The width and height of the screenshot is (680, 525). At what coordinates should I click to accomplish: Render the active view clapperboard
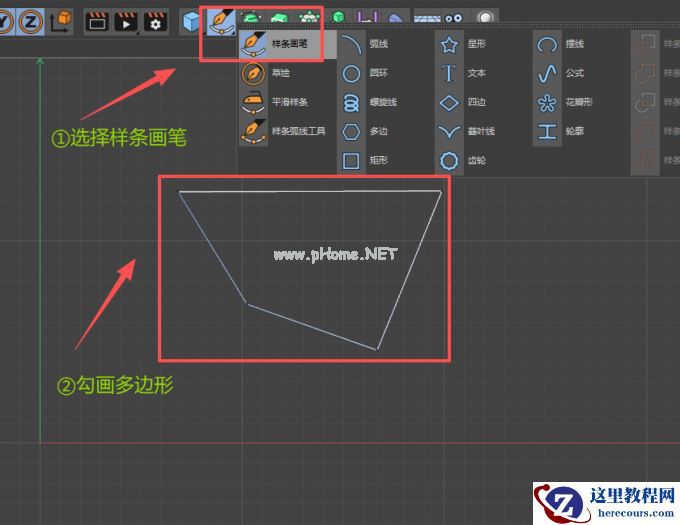pyautogui.click(x=97, y=22)
